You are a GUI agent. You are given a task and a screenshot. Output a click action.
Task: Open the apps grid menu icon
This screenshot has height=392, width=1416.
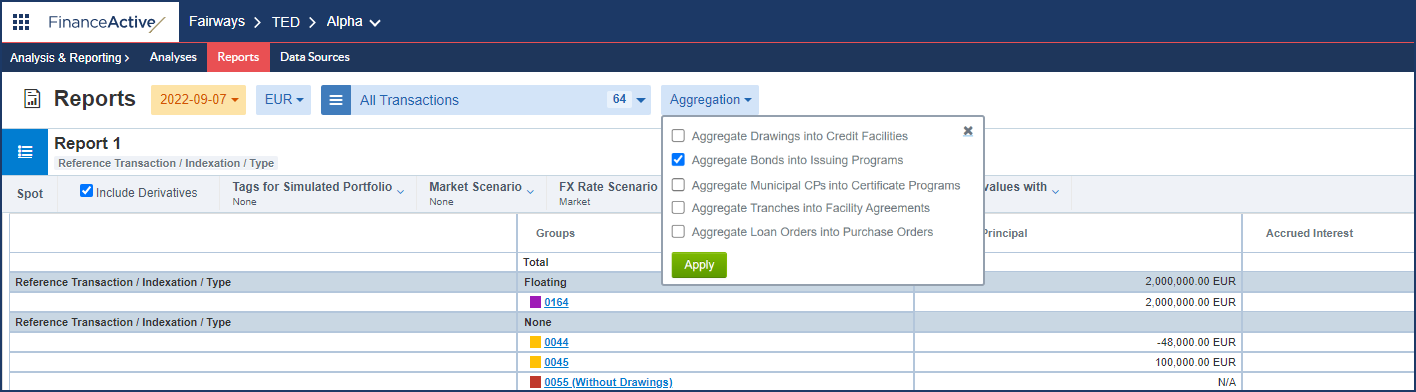[21, 21]
